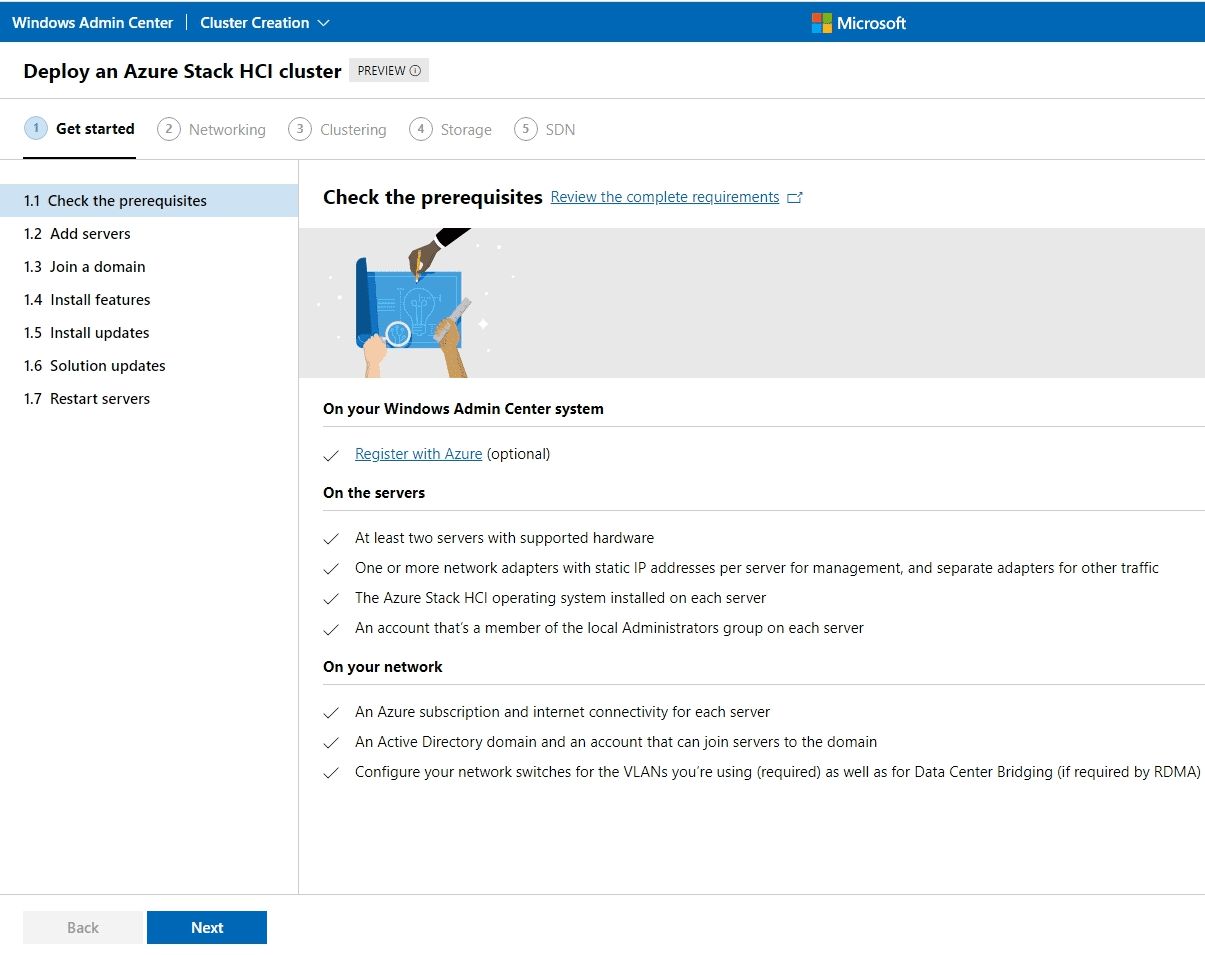
Task: Click text about Active Directory domain account
Action: click(x=616, y=742)
